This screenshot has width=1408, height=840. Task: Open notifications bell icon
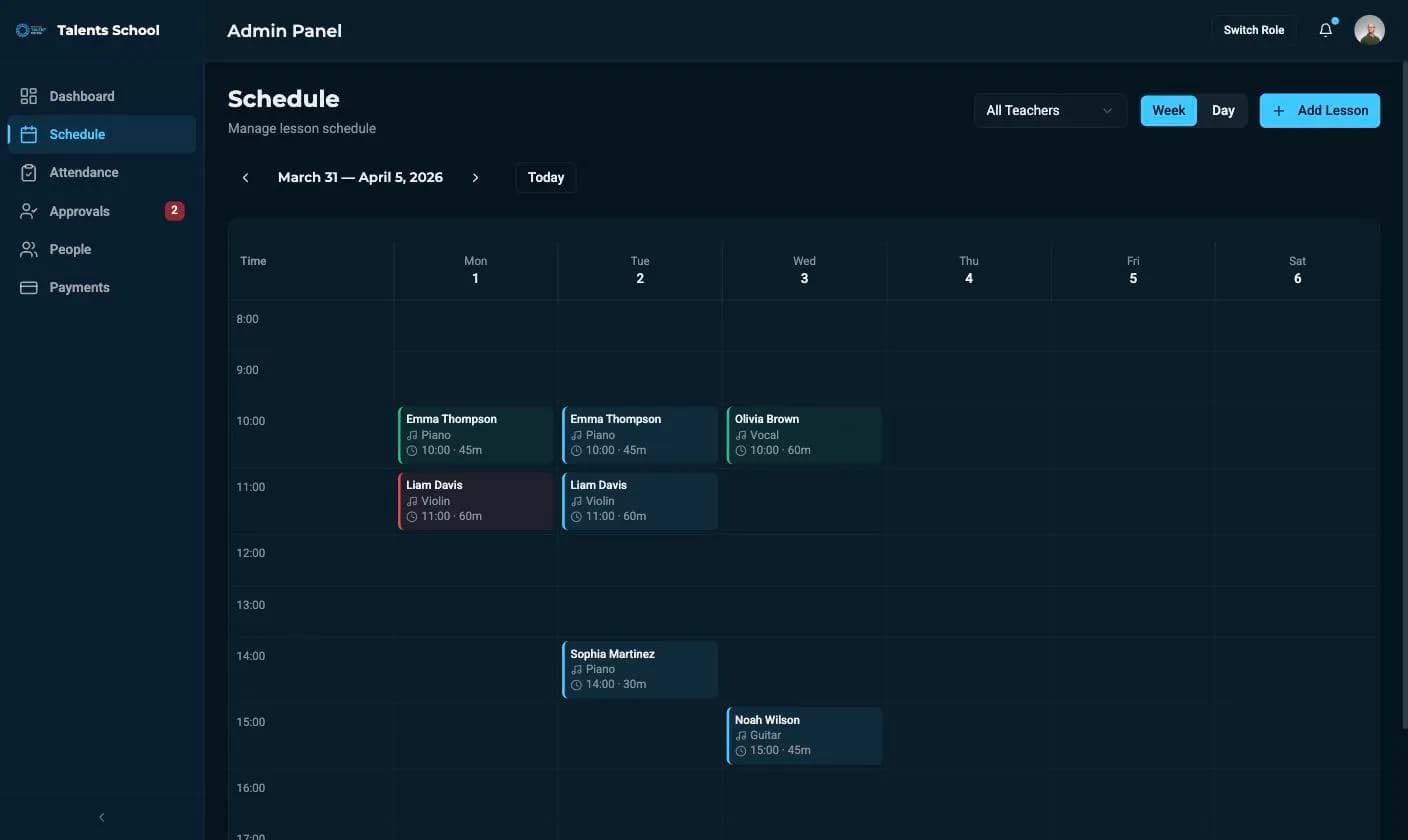1326,30
